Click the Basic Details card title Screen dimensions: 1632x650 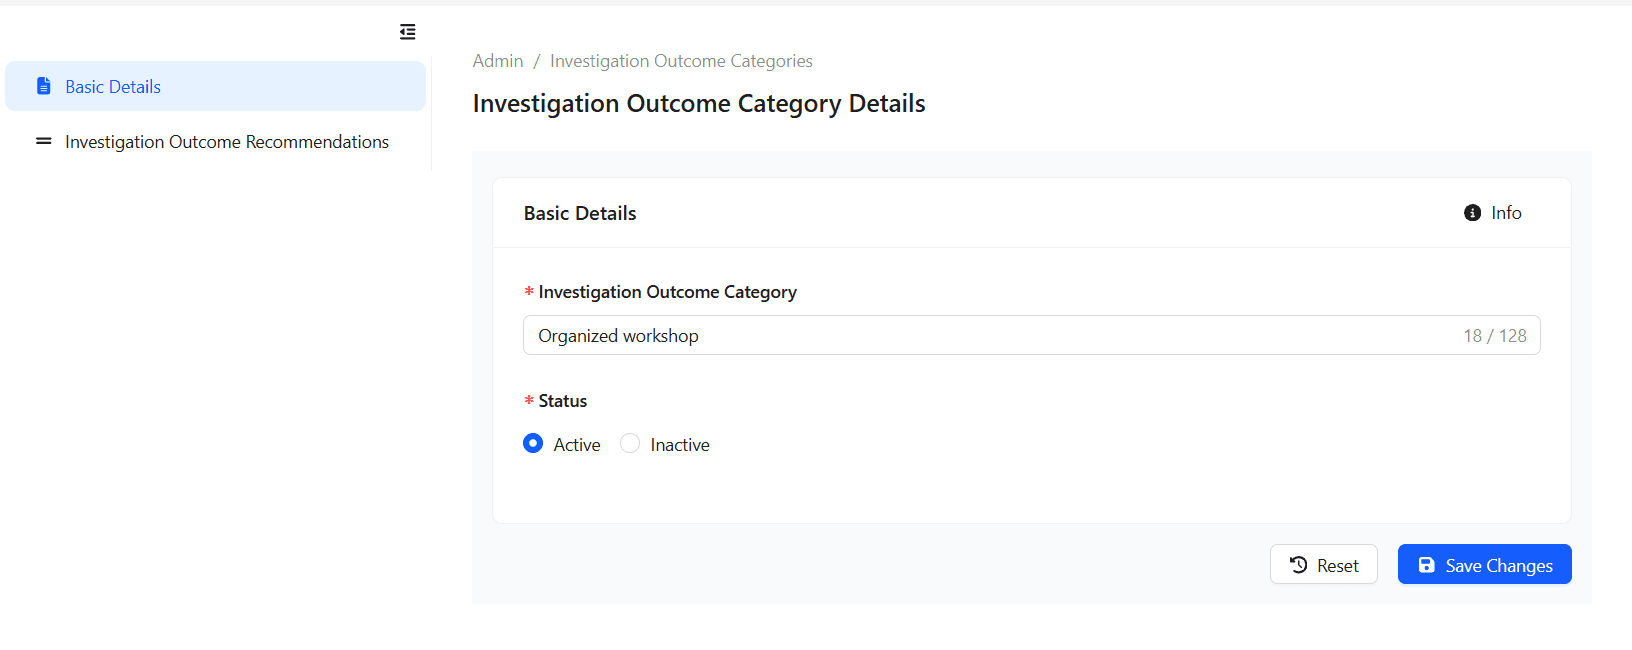click(580, 213)
